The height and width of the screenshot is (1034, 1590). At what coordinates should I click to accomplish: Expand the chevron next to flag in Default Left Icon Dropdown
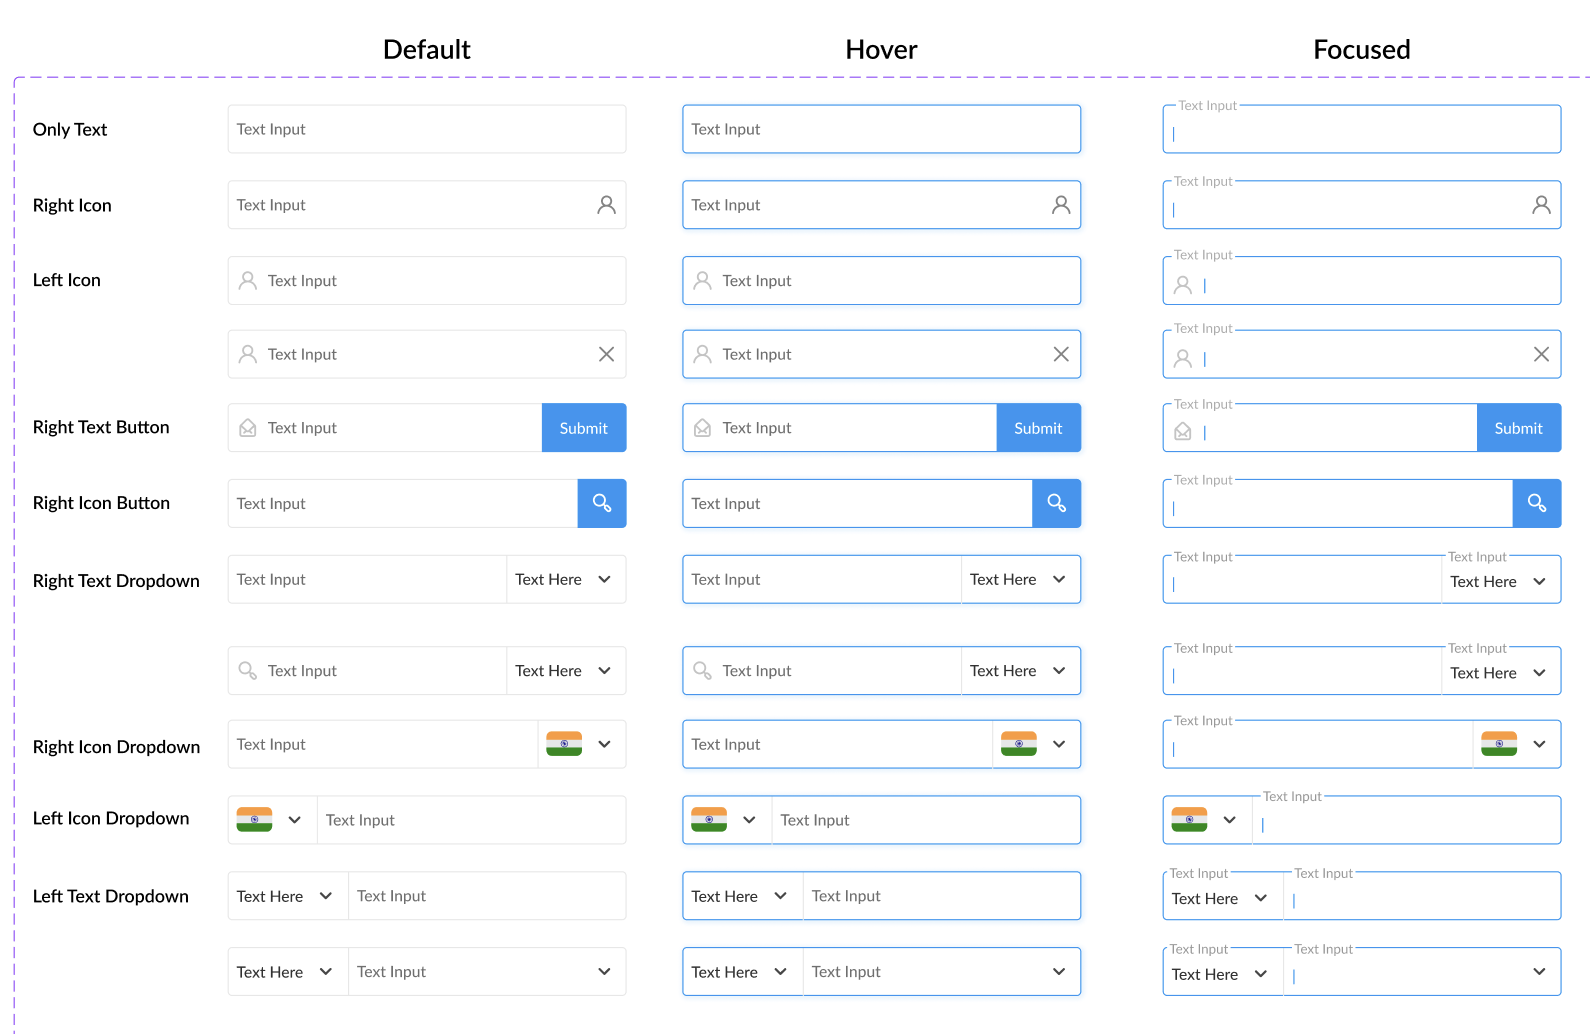click(294, 820)
